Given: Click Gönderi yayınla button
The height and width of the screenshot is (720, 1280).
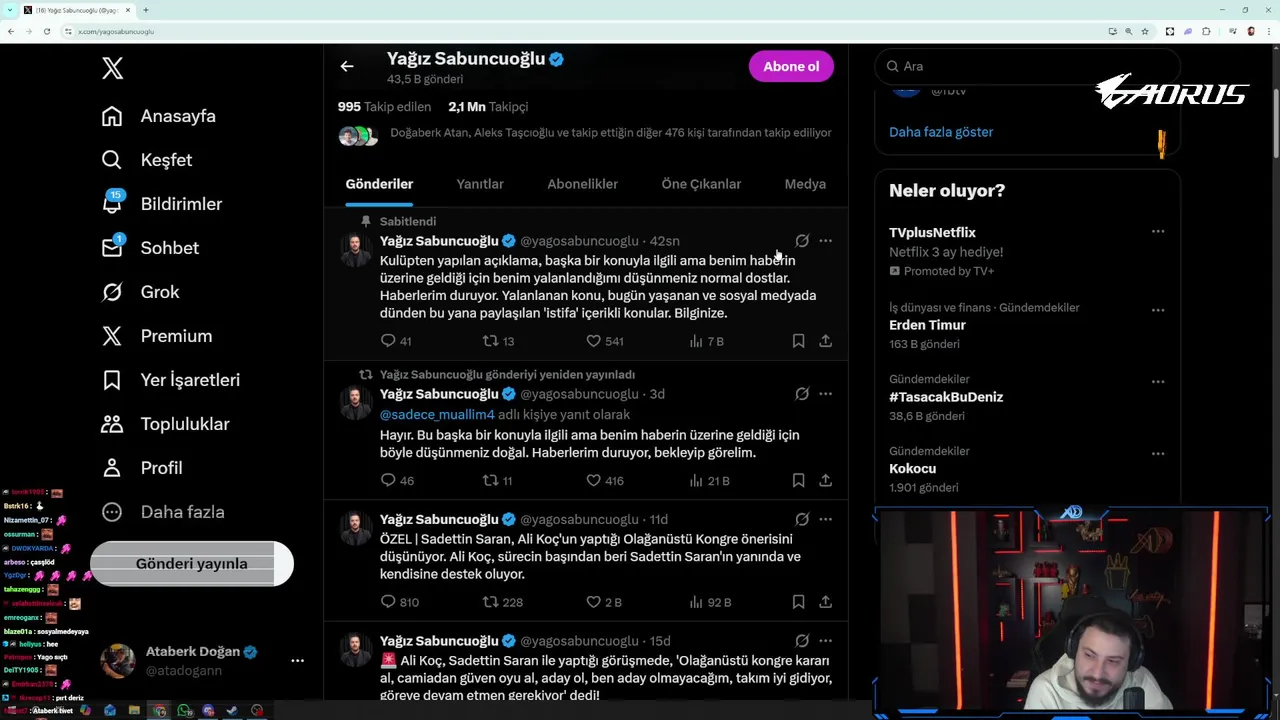Looking at the screenshot, I should click(x=191, y=564).
